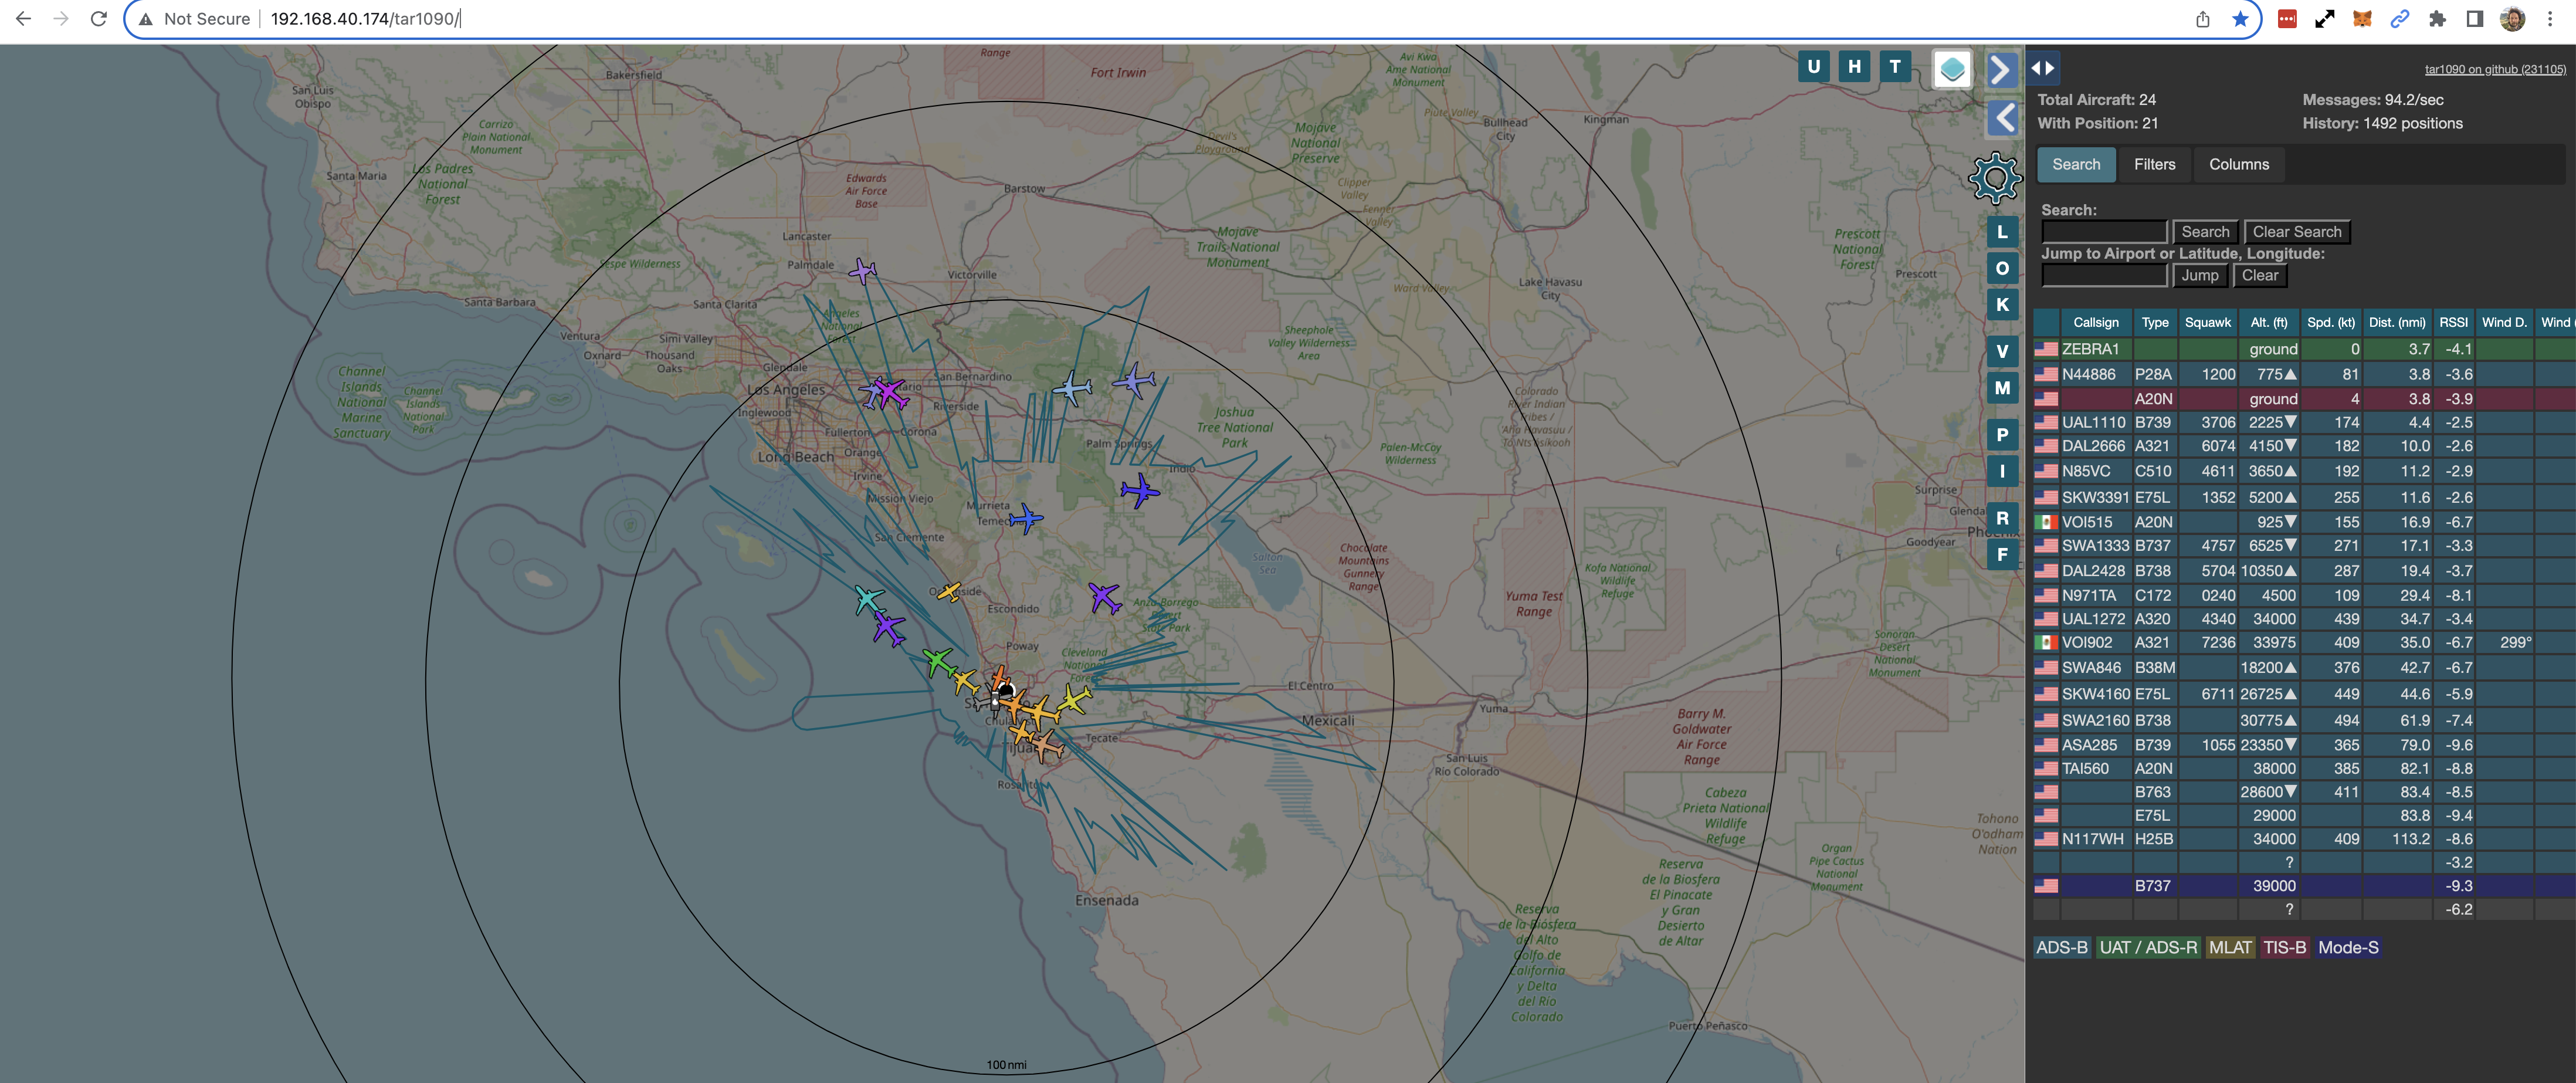2576x1083 pixels.
Task: Toggle sidebar with double-arrow button
Action: click(2042, 68)
